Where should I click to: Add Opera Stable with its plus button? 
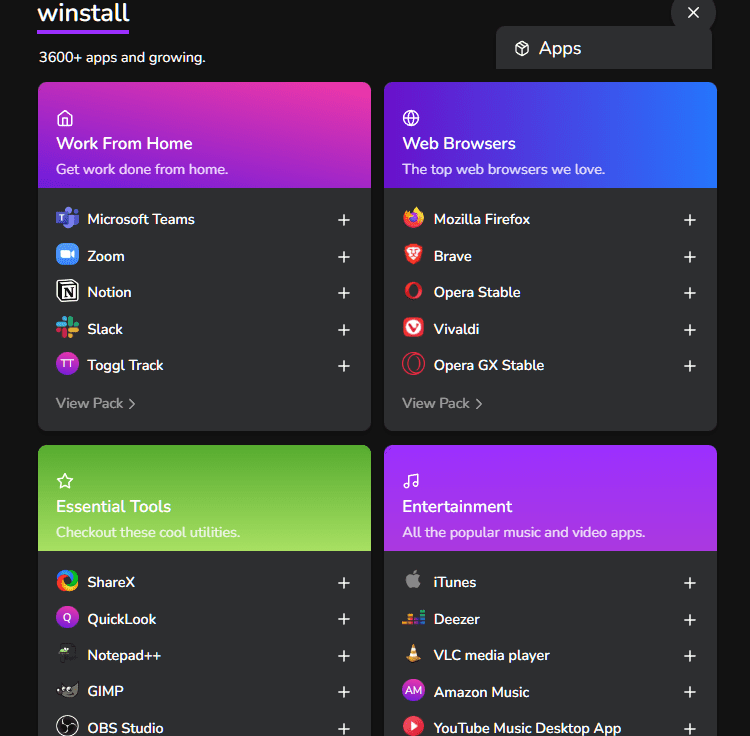point(689,293)
